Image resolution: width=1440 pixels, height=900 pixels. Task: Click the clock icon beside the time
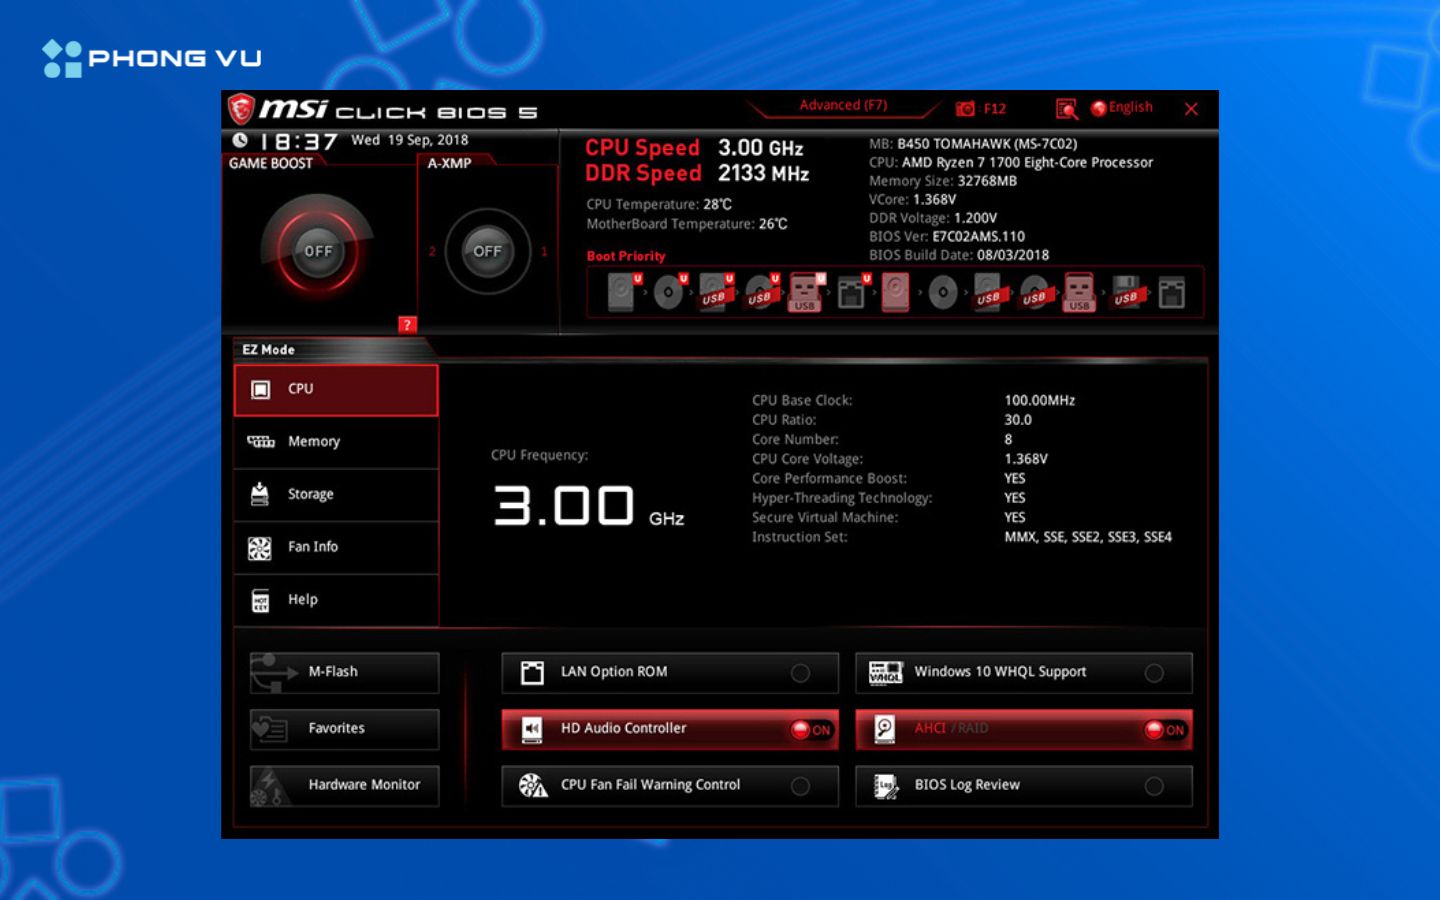(x=240, y=141)
